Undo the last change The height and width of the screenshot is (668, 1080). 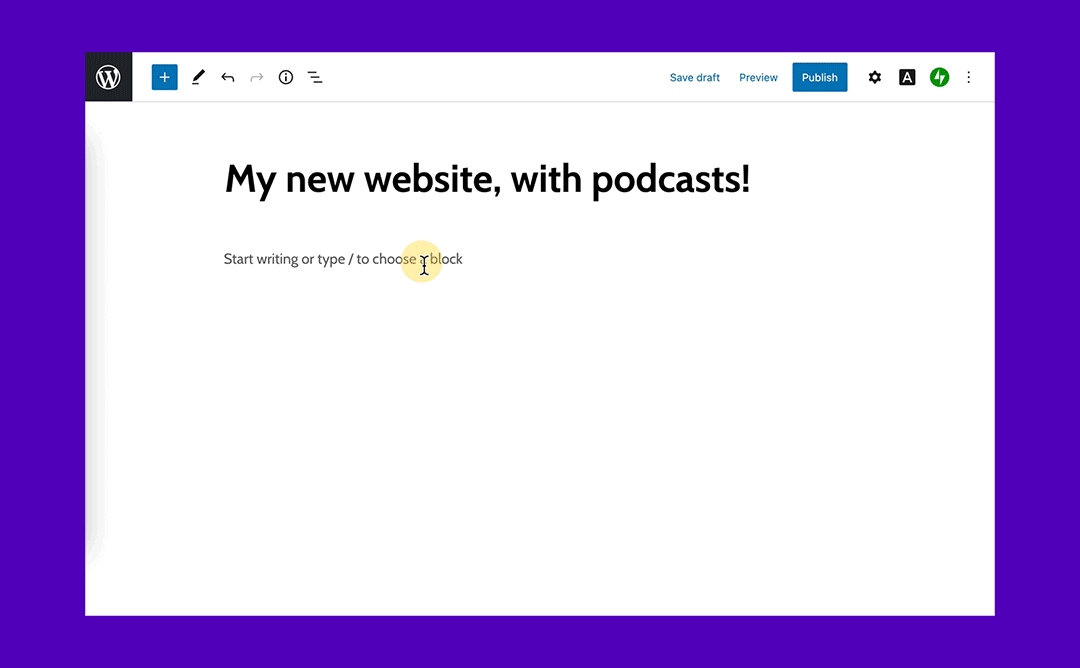point(228,77)
